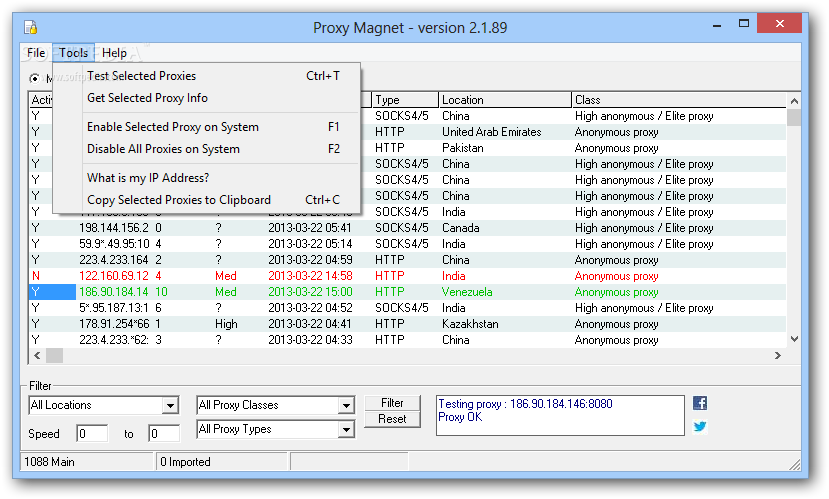The image size is (829, 499).
Task: Select the red proxy 122.160.69.12
Action: tap(407, 276)
